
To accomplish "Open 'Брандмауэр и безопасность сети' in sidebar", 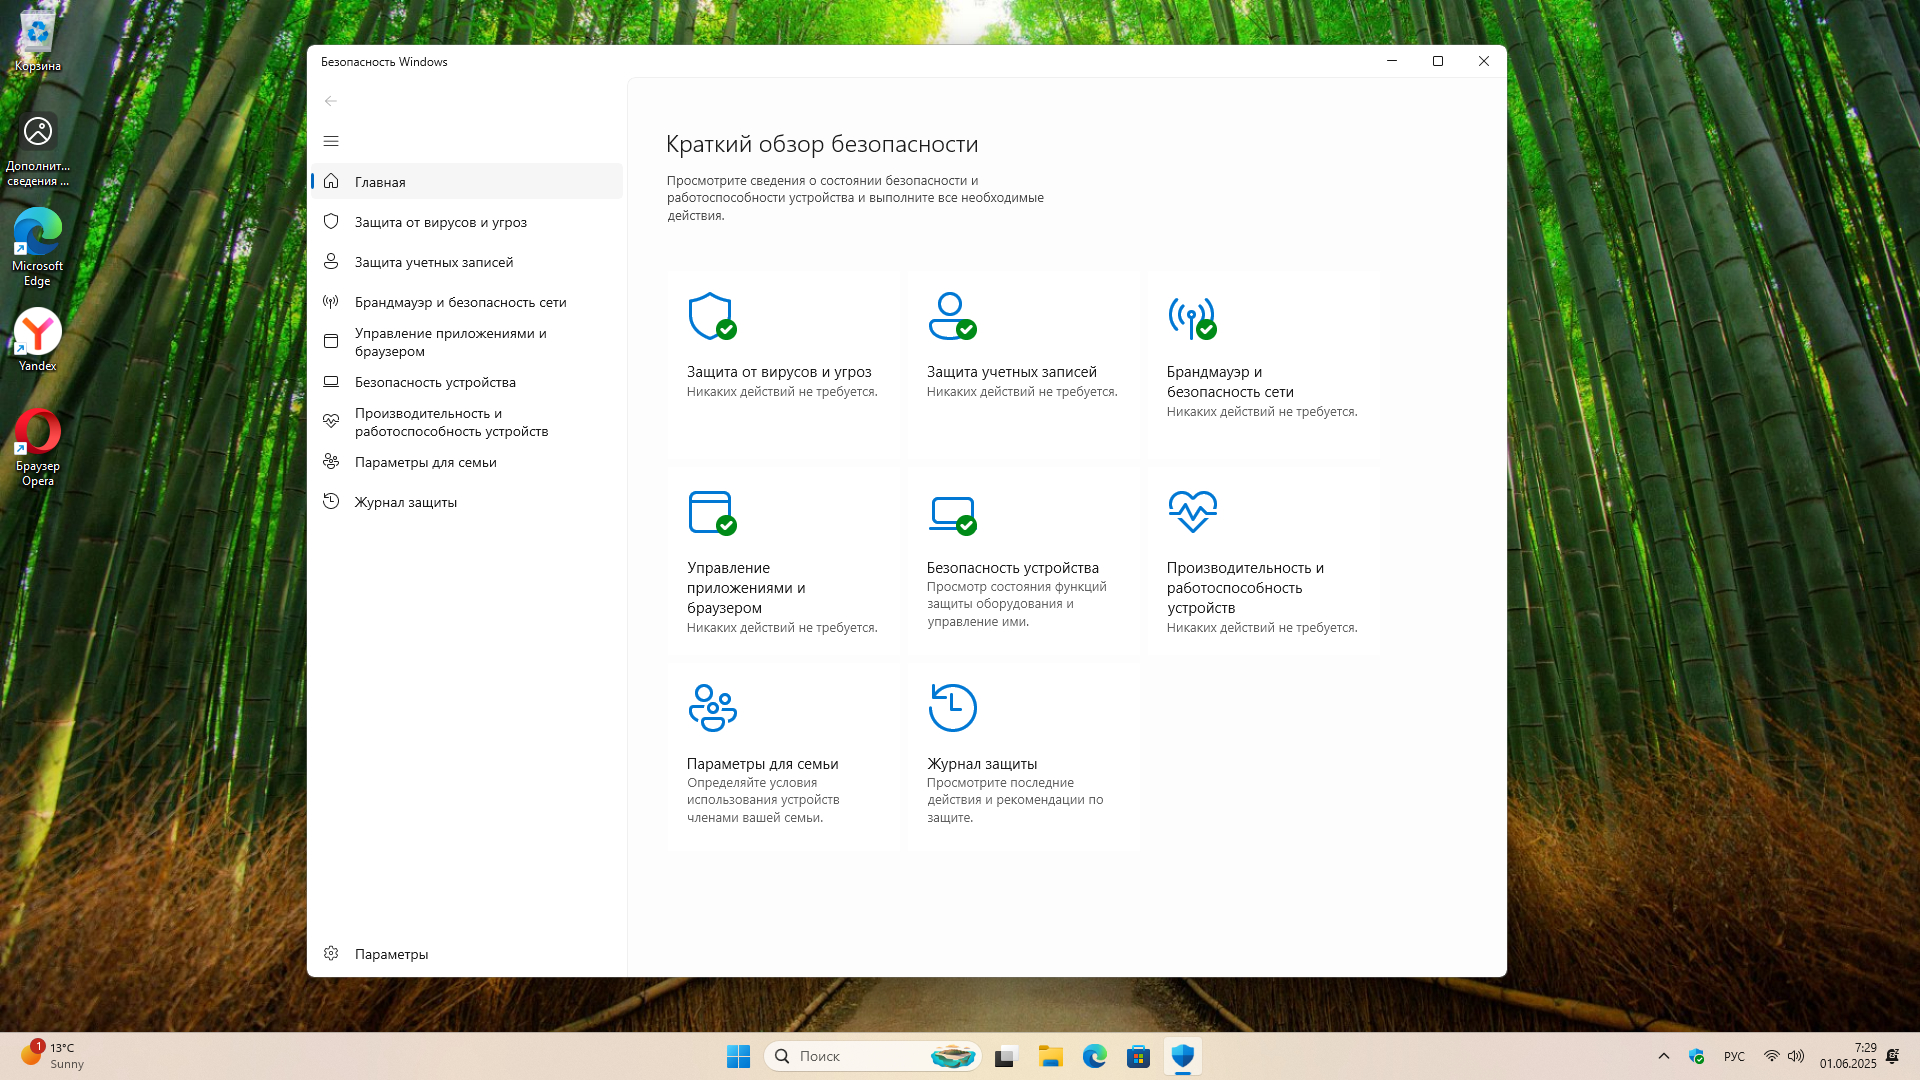I will pos(460,302).
